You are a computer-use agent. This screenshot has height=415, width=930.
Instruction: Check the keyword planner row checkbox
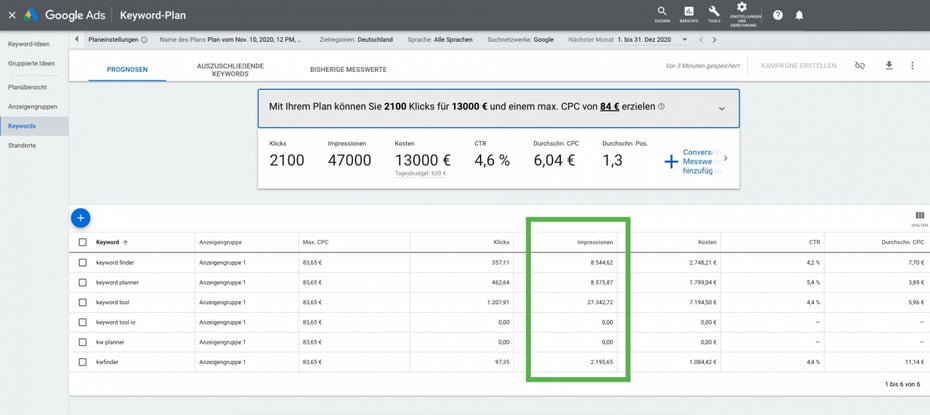pos(82,282)
